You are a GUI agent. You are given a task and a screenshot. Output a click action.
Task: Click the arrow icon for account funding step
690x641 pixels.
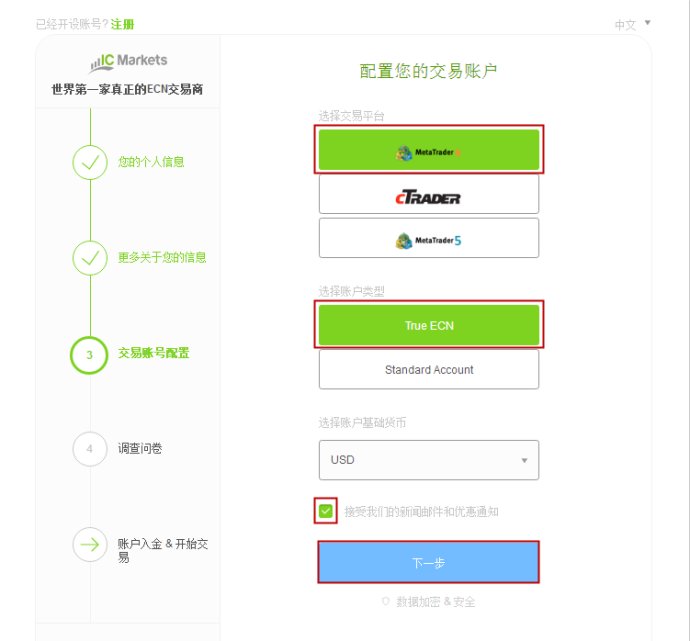tap(90, 545)
